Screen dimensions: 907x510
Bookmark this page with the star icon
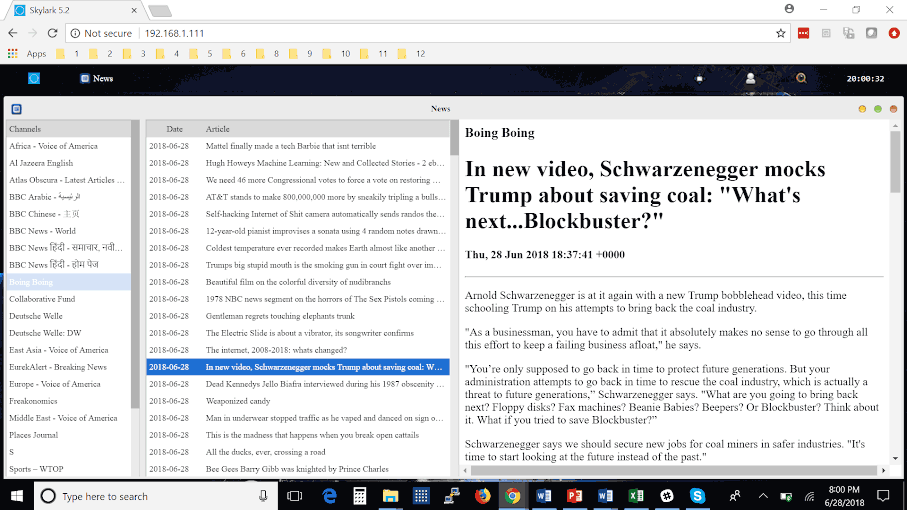(780, 34)
